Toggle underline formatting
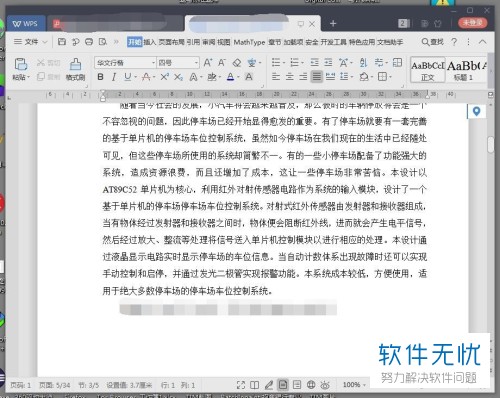This screenshot has width=500, height=398. (x=127, y=77)
